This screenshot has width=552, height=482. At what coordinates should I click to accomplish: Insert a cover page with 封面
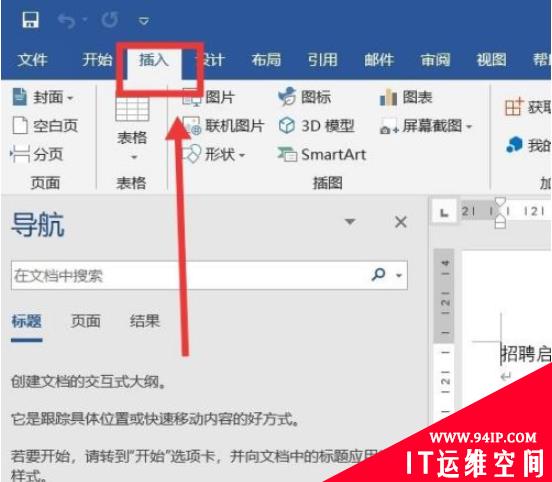[43, 97]
